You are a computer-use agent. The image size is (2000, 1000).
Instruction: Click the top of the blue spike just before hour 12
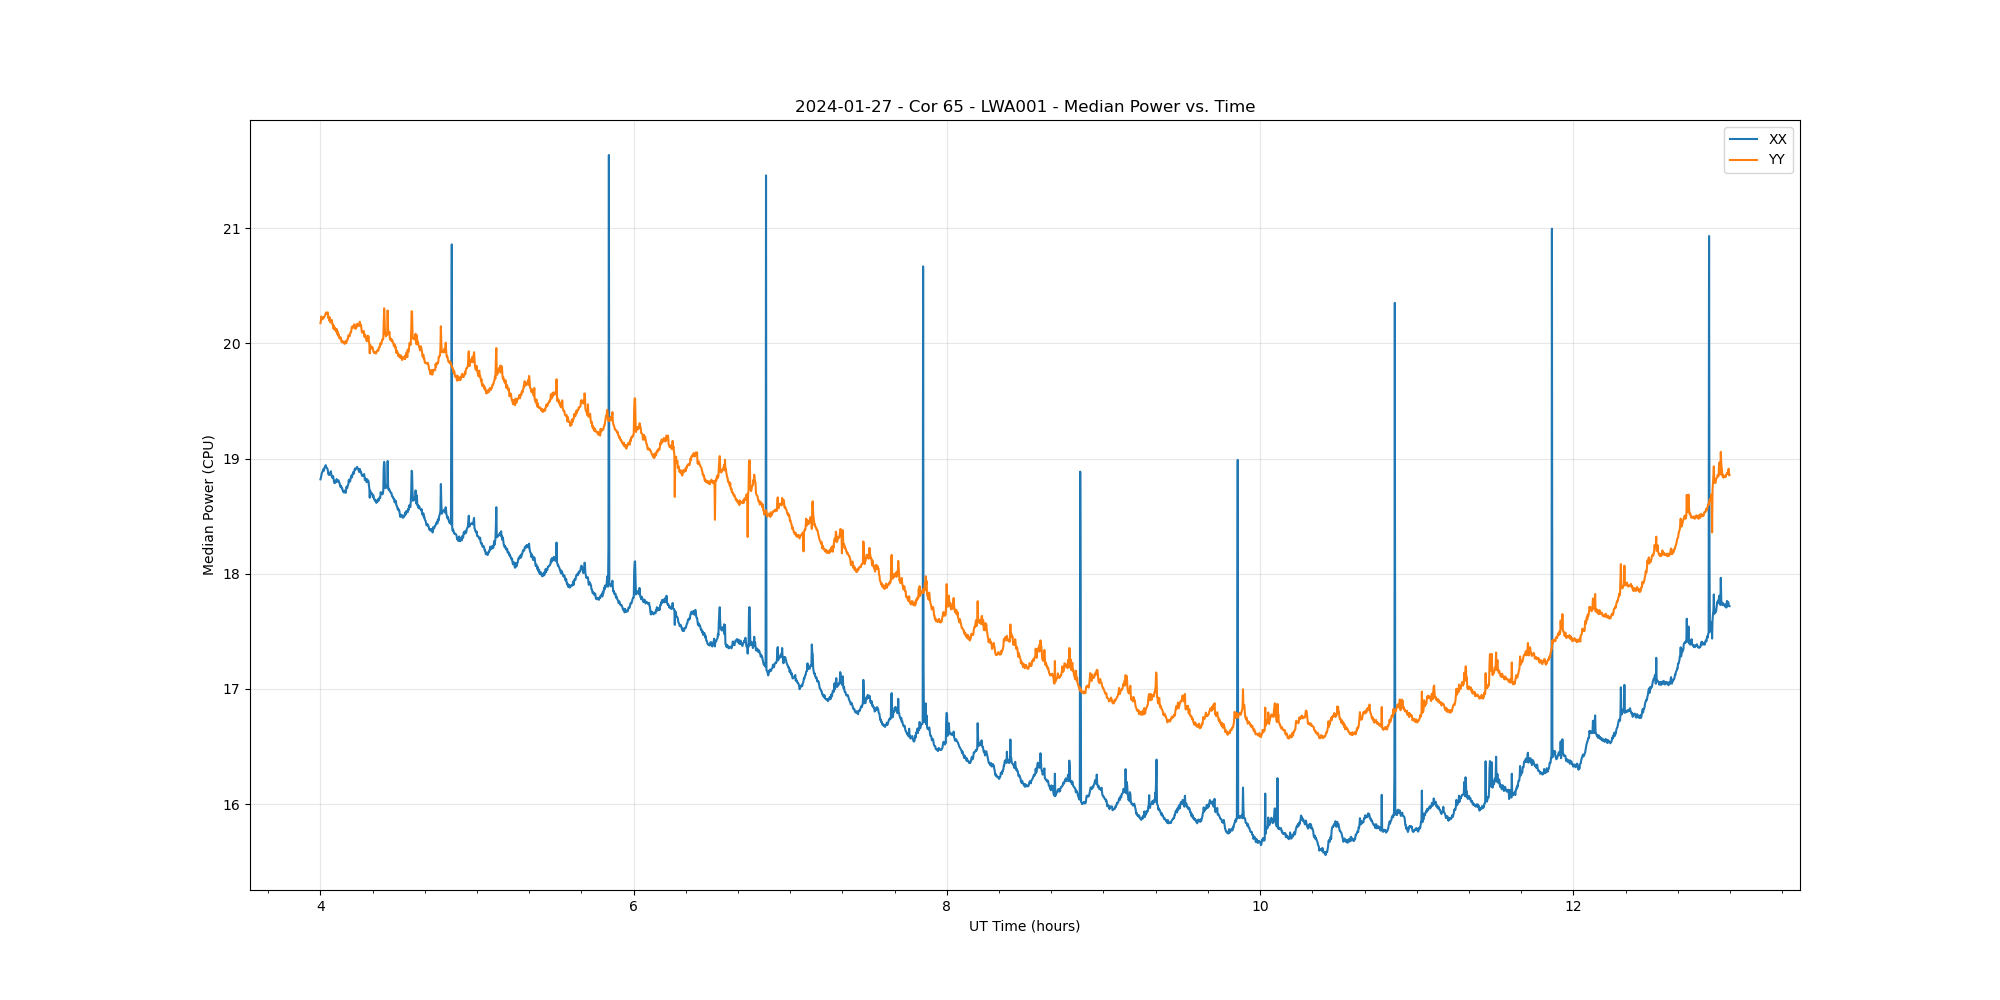1552,230
